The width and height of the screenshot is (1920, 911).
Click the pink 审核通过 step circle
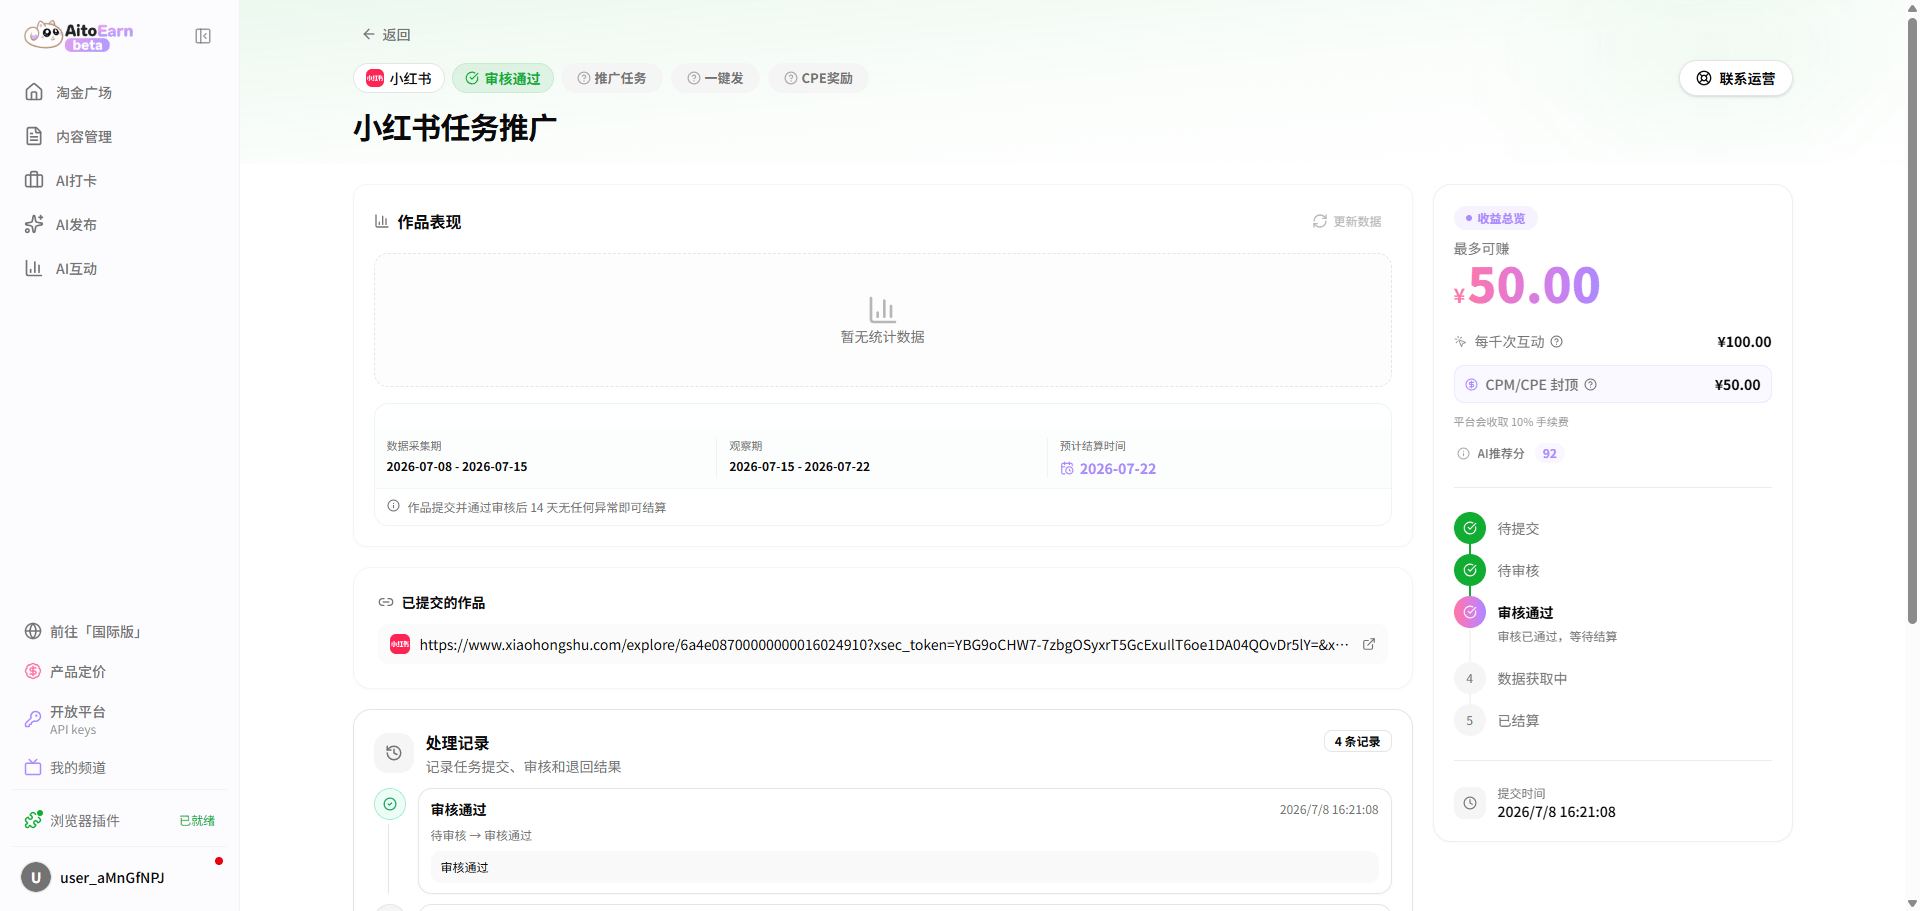(1470, 612)
